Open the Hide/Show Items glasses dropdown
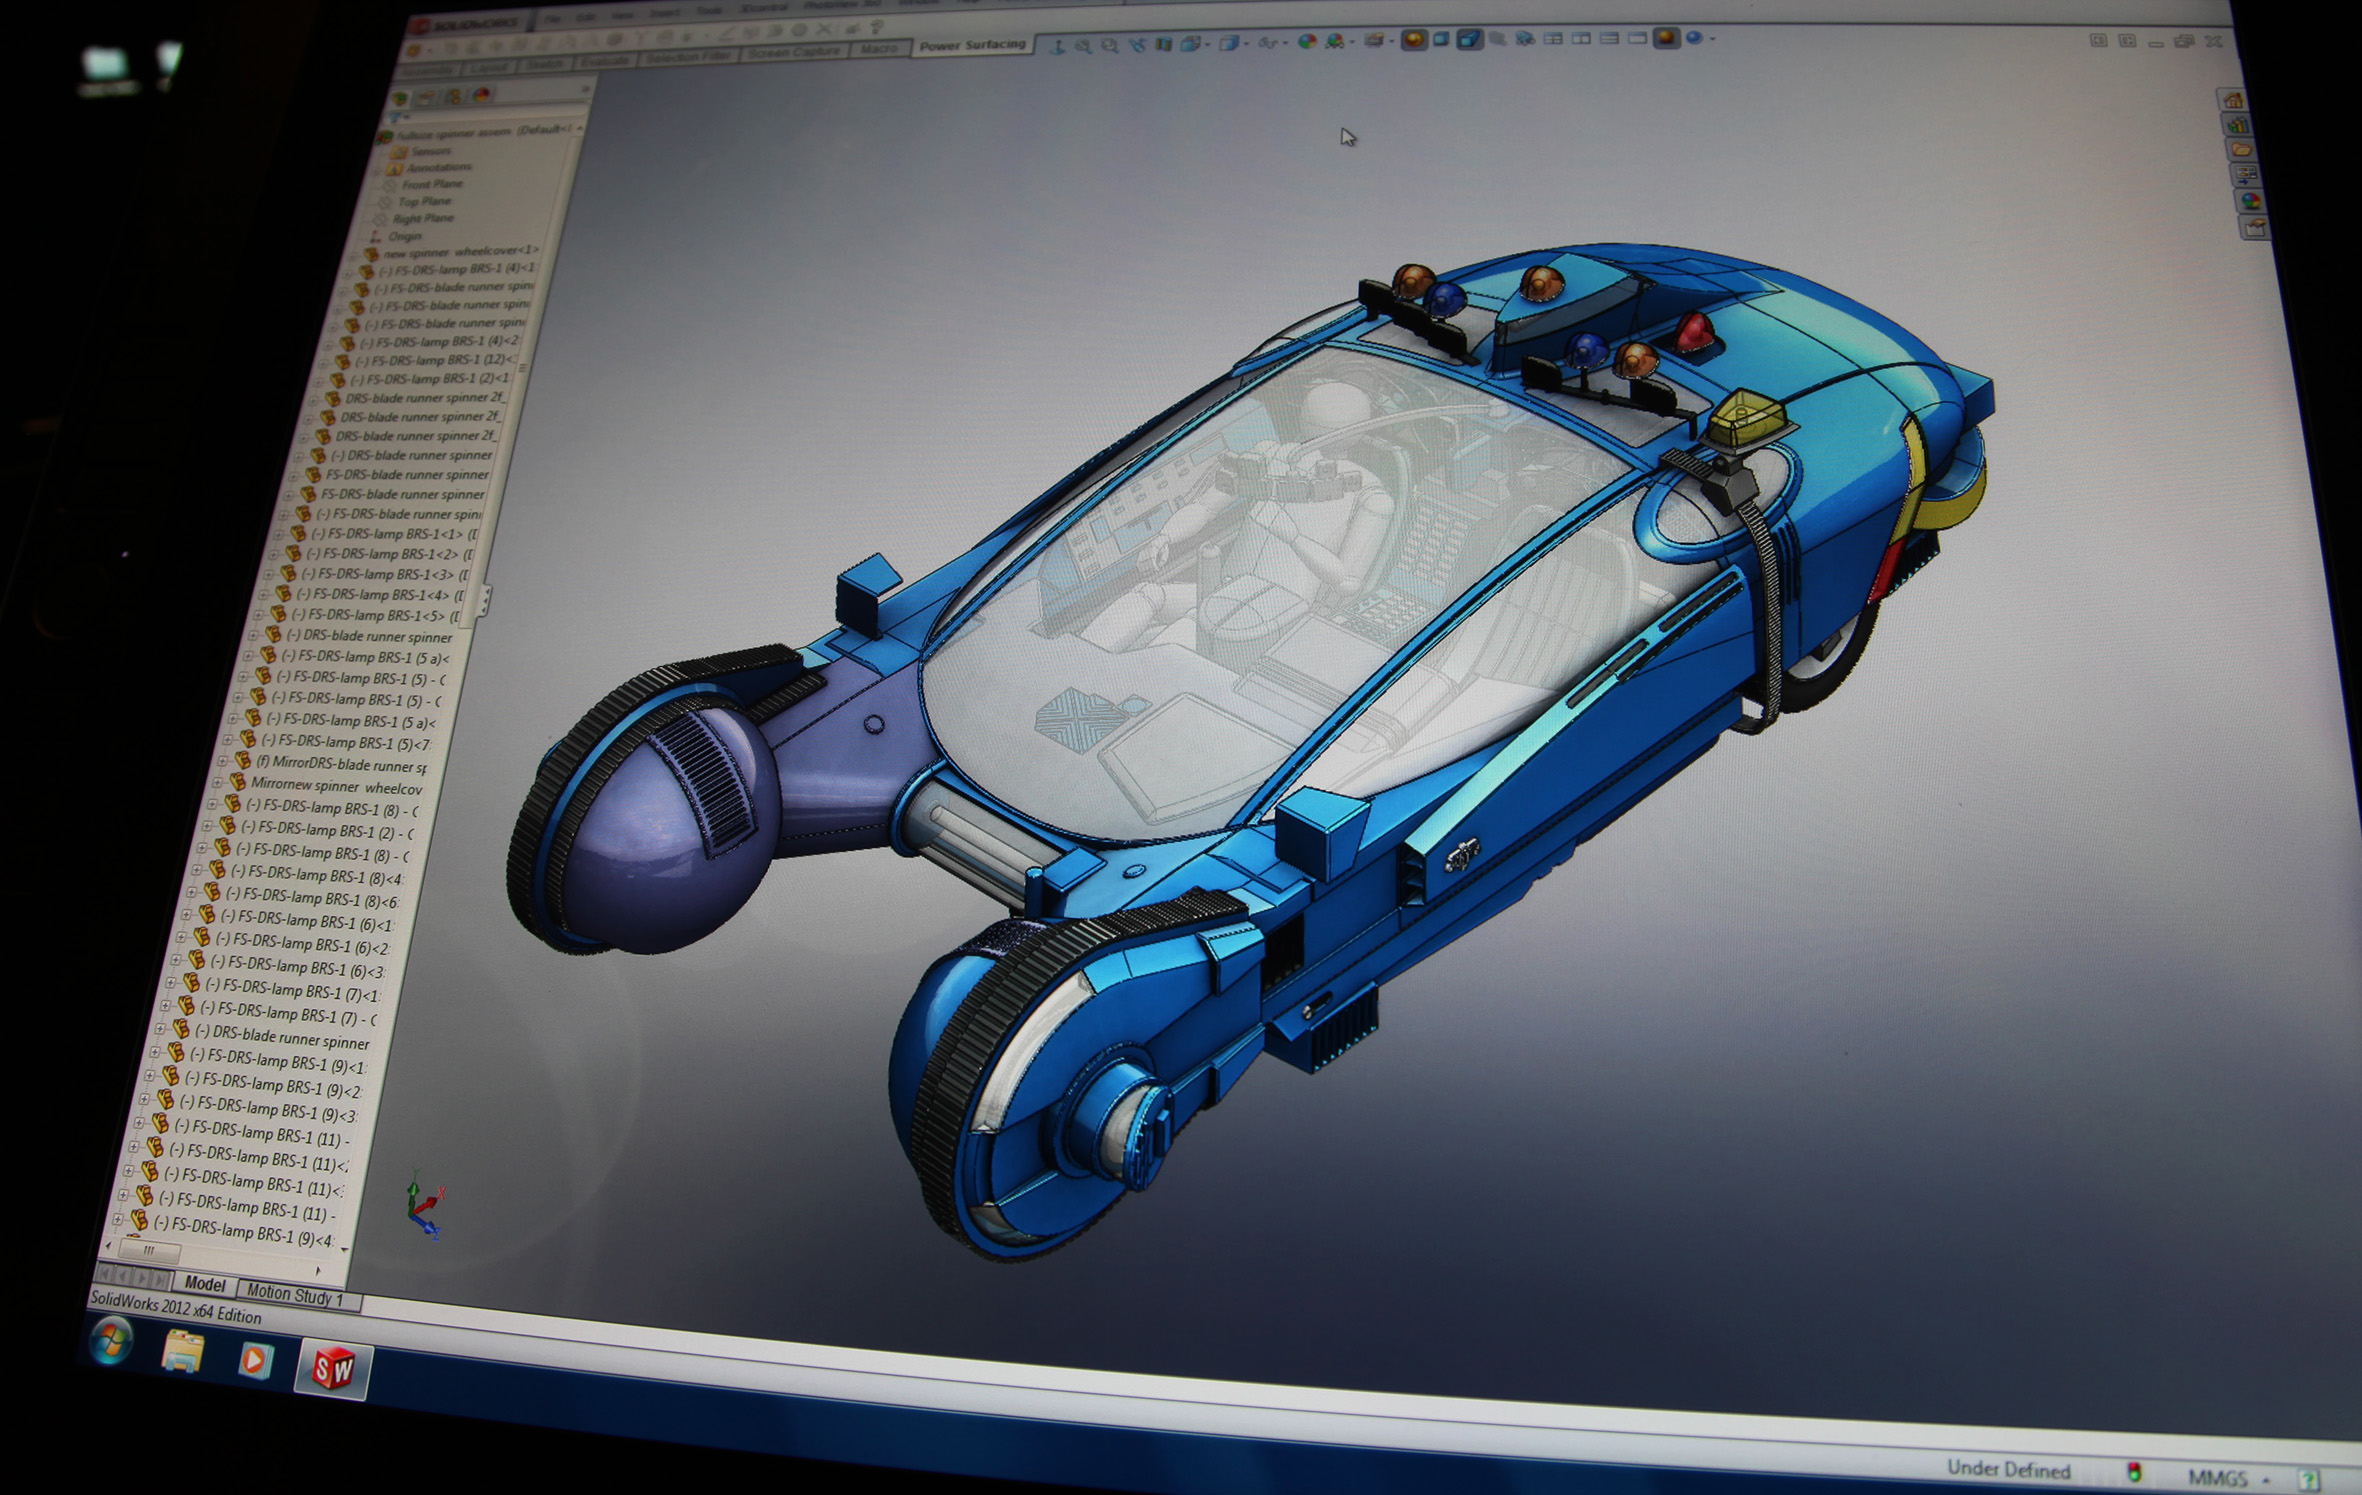Image resolution: width=2362 pixels, height=1495 pixels. pyautogui.click(x=1272, y=42)
